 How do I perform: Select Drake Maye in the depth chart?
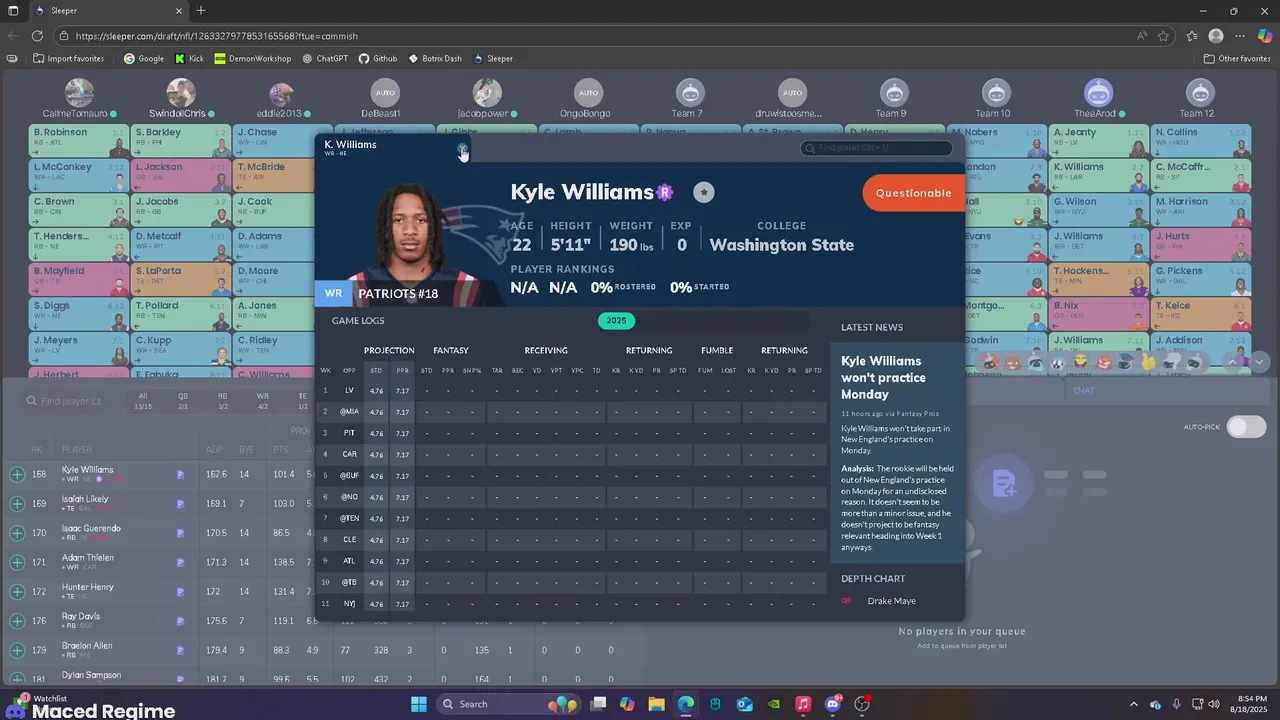891,601
